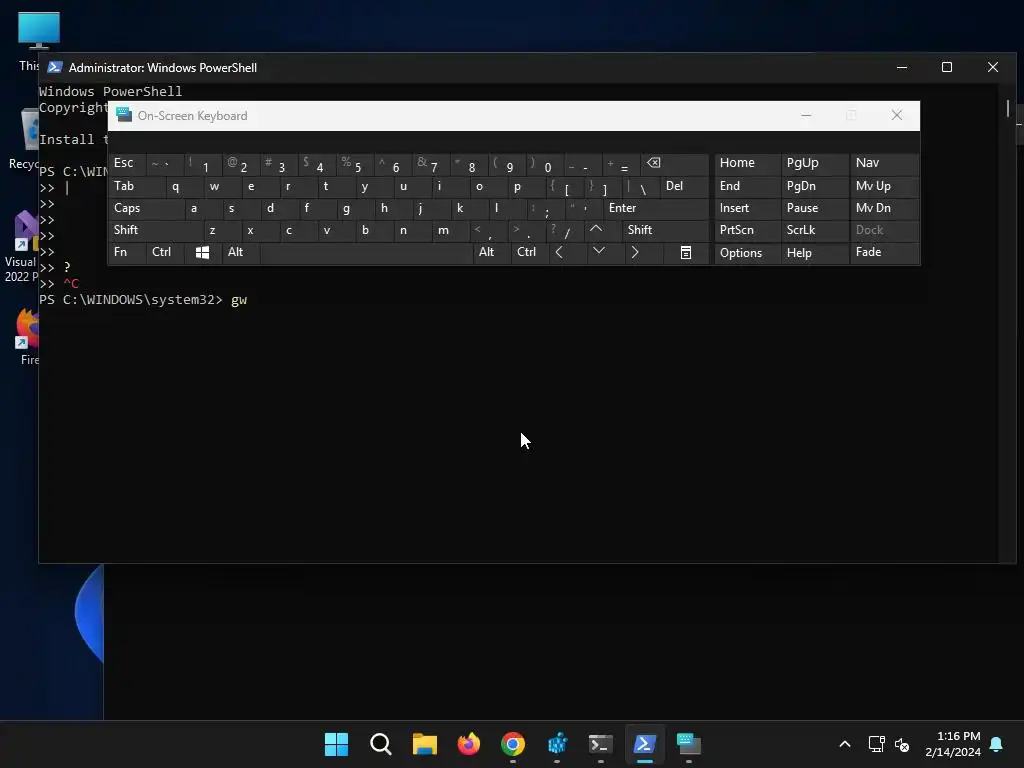
Task: Open the muted volume tray icon
Action: click(x=902, y=744)
